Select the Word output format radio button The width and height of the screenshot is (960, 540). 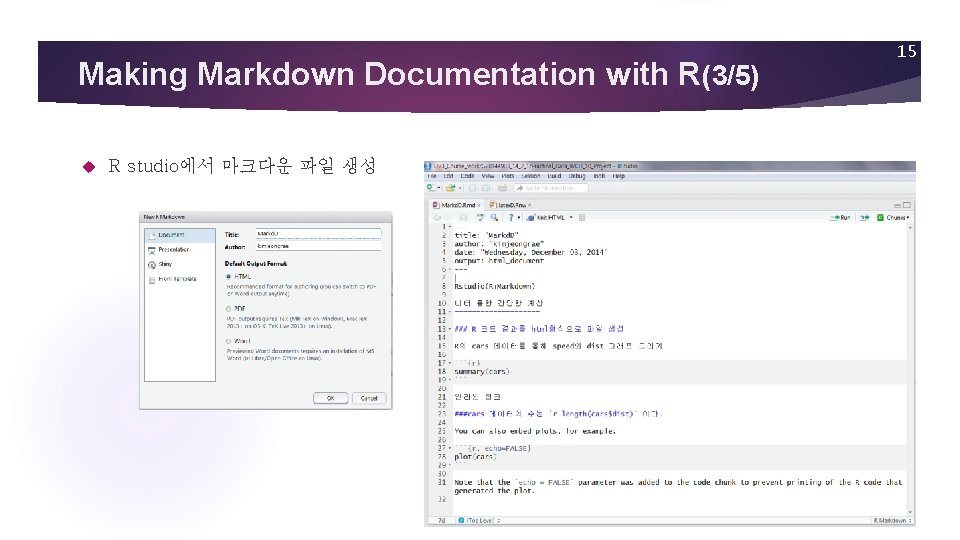click(x=229, y=342)
